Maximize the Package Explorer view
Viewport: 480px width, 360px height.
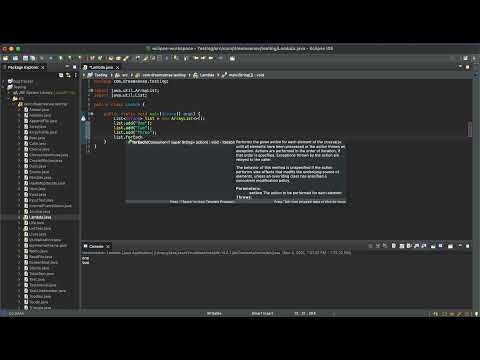click(75, 67)
